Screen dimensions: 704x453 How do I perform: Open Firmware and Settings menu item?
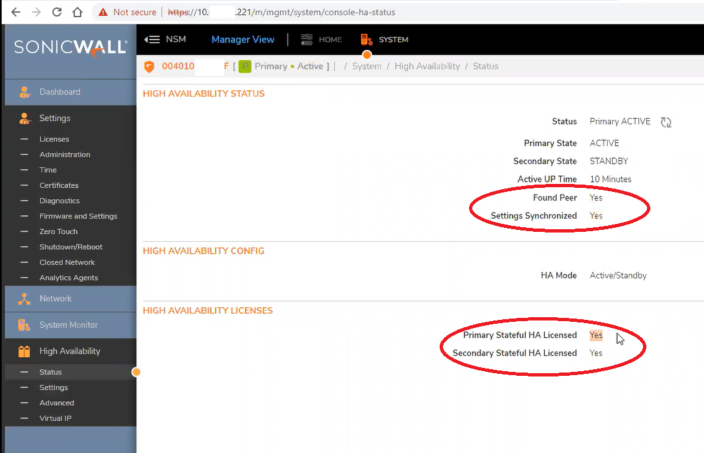click(x=78, y=216)
